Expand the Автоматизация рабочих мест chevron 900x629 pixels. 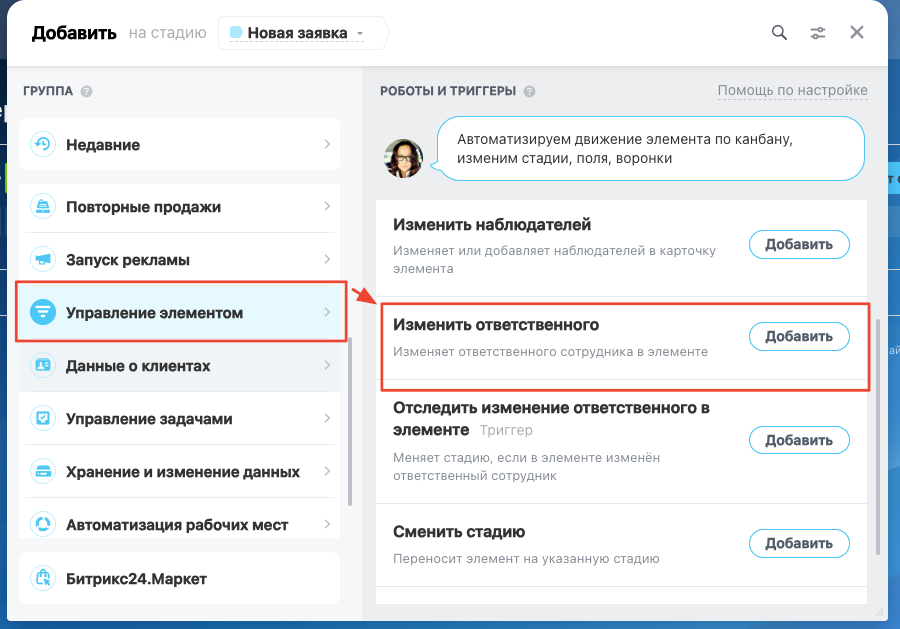pyautogui.click(x=327, y=524)
